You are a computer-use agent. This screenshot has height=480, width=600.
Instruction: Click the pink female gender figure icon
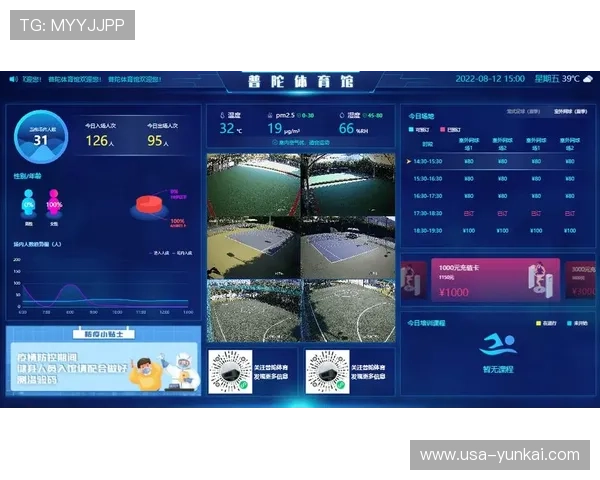tap(54, 203)
